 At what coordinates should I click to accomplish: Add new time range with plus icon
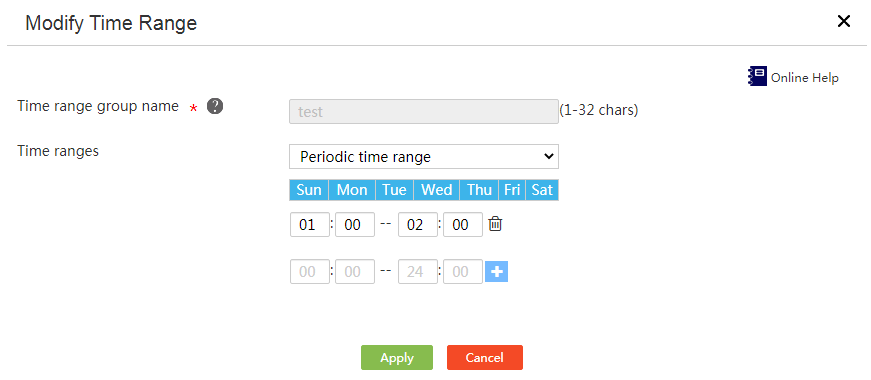coord(497,272)
